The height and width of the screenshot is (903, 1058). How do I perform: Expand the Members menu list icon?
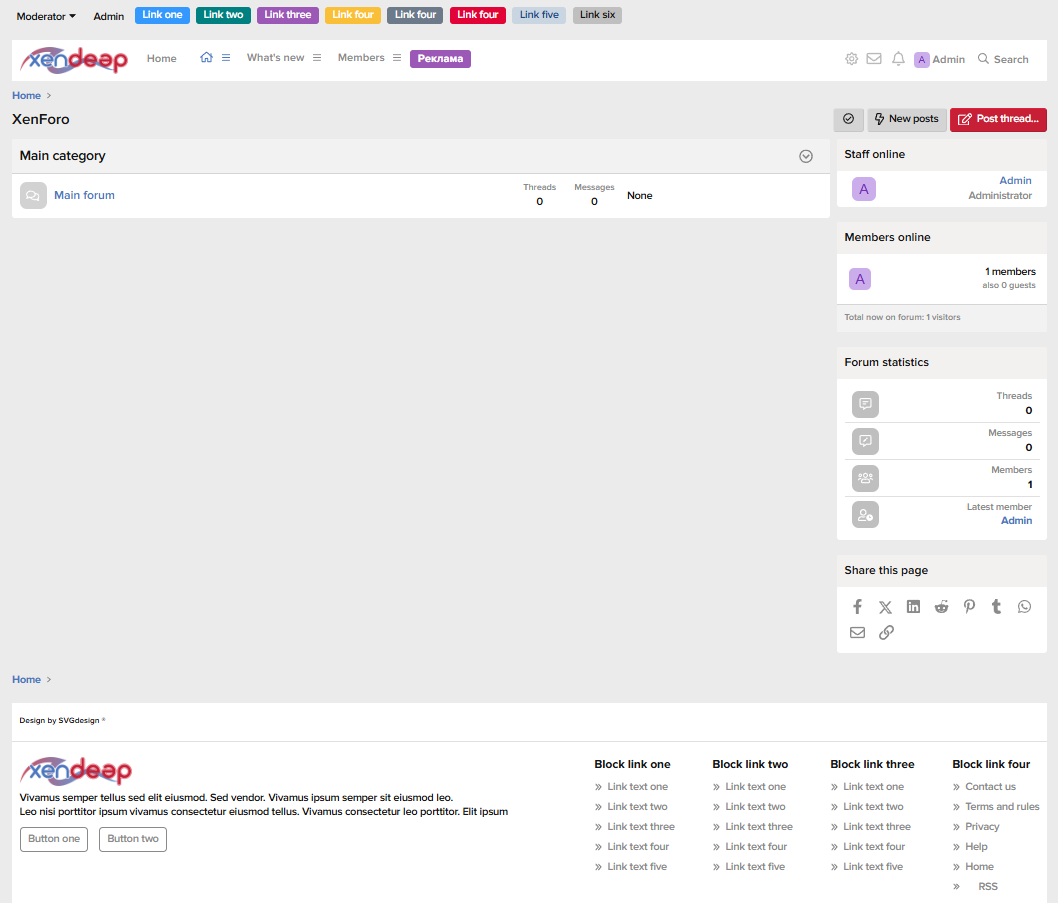tap(397, 58)
